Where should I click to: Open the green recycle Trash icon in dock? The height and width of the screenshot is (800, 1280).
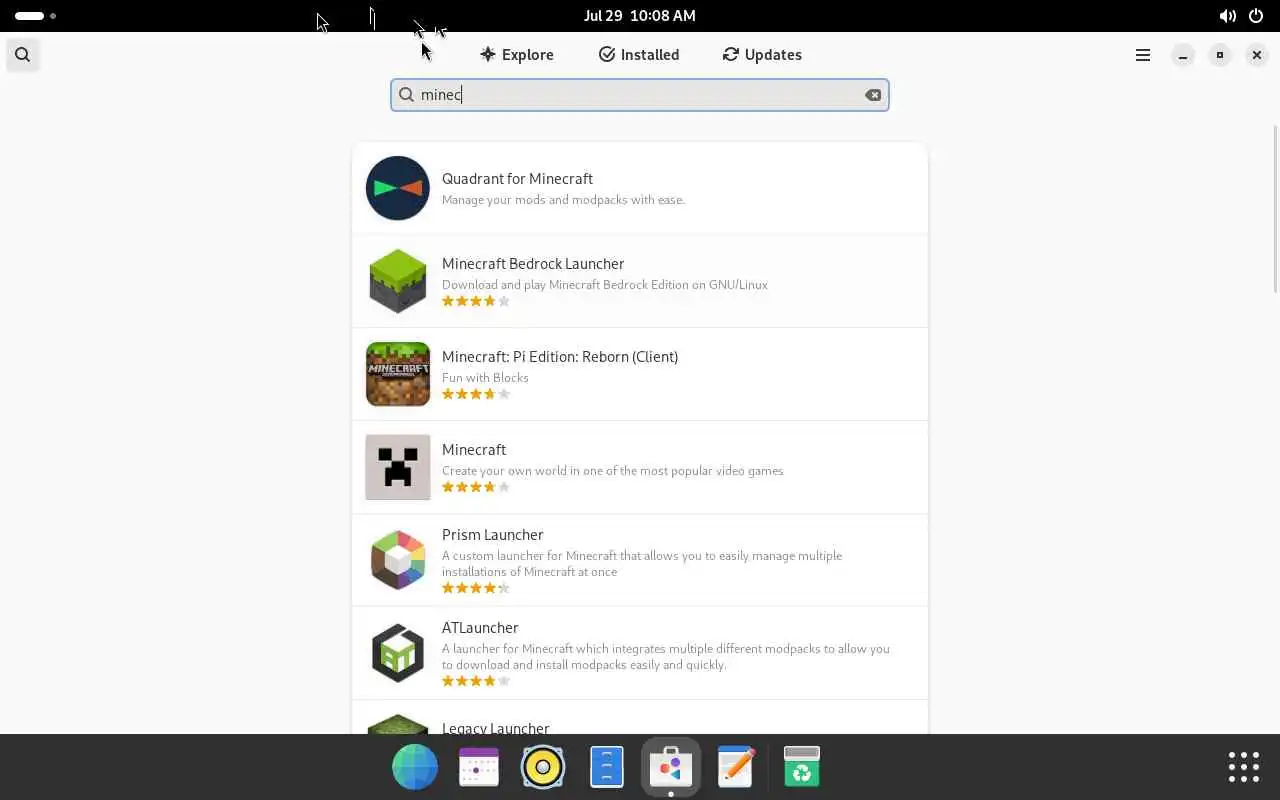801,767
